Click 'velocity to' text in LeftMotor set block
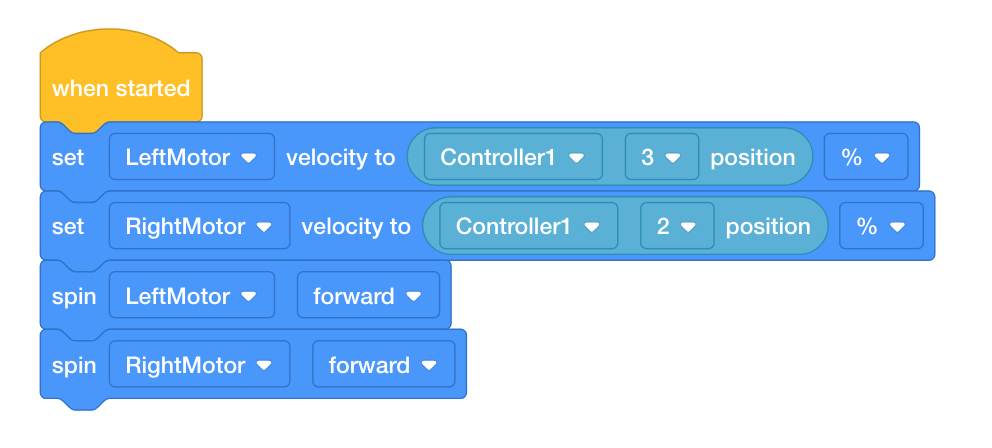This screenshot has height=448, width=992. pyautogui.click(x=340, y=157)
